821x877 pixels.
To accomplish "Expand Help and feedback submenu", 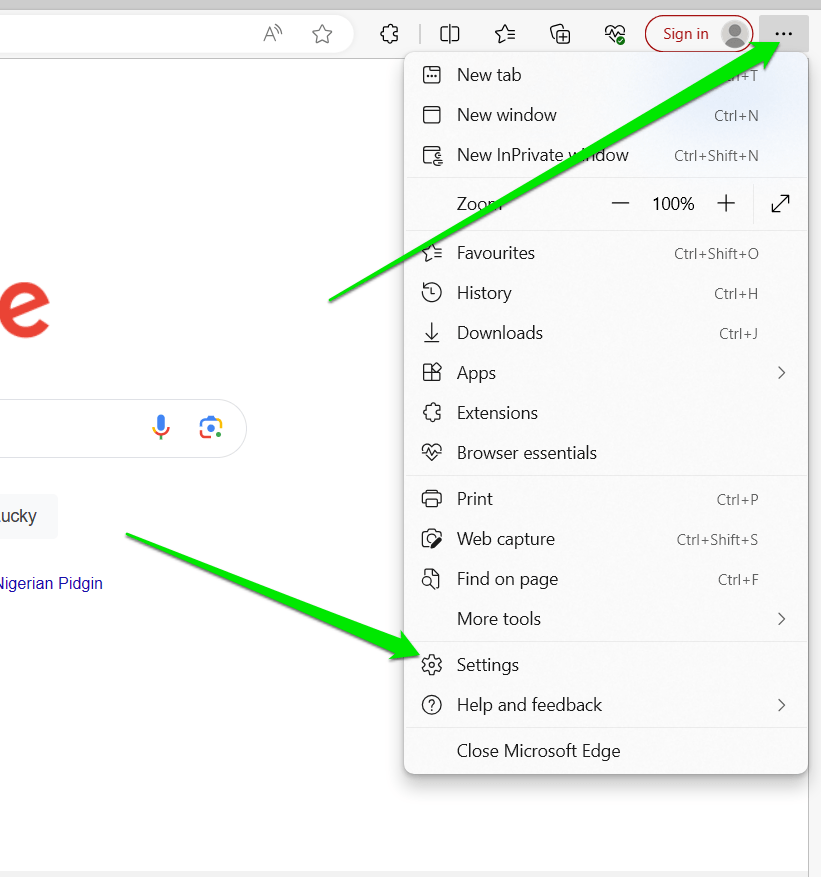I will point(606,705).
